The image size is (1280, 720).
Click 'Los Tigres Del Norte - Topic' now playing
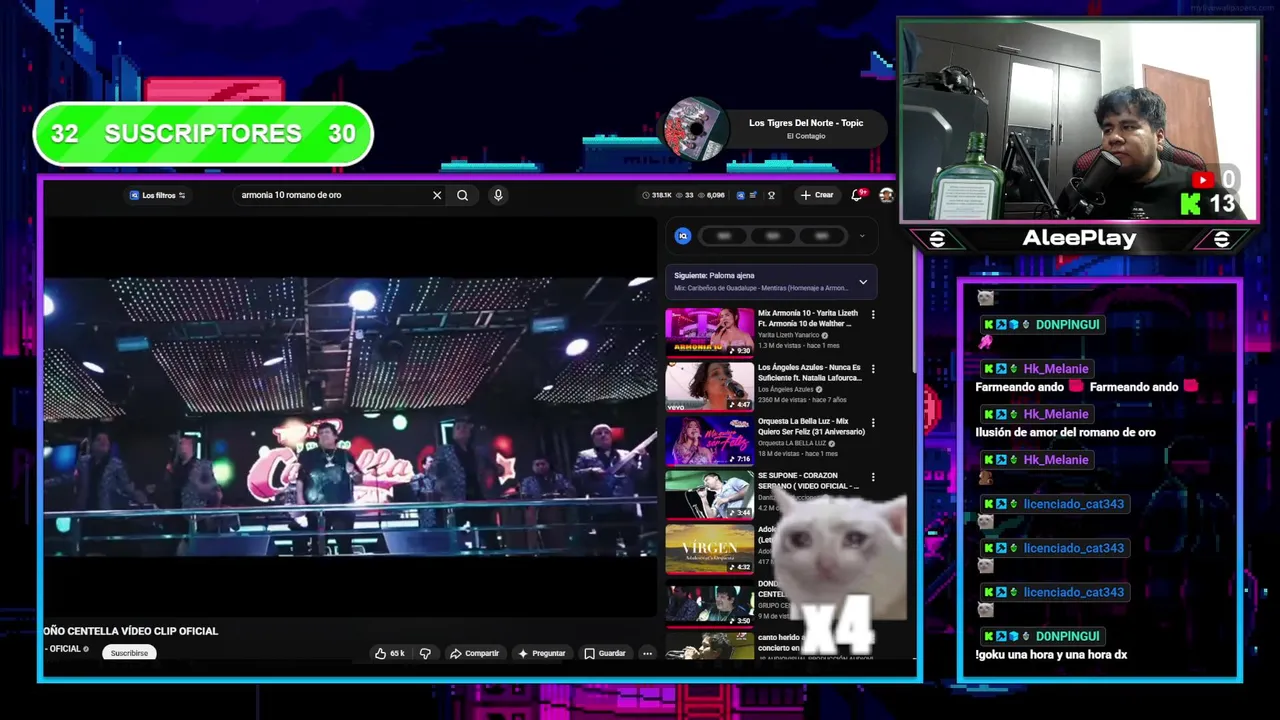point(806,123)
